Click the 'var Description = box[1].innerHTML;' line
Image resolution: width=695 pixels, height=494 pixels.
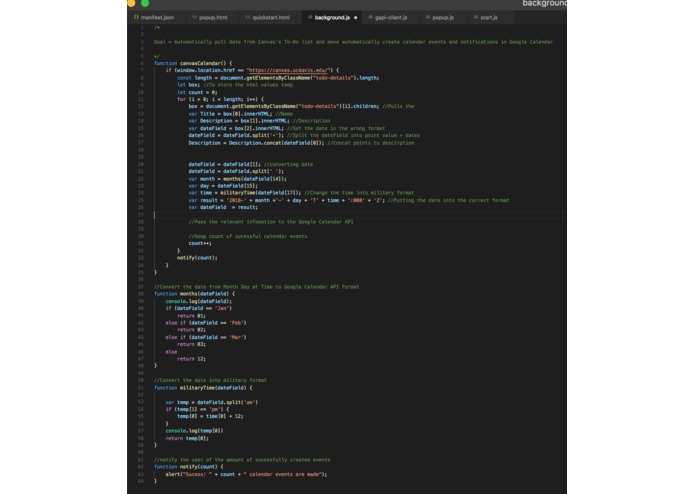pyautogui.click(x=259, y=121)
